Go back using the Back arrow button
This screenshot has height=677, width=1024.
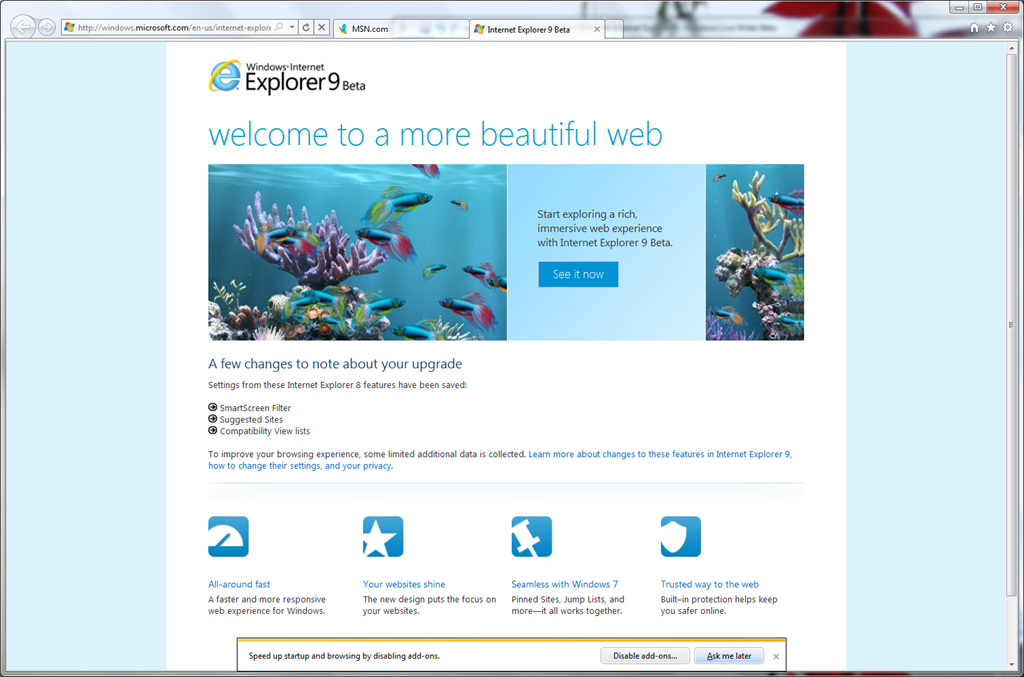pyautogui.click(x=23, y=27)
